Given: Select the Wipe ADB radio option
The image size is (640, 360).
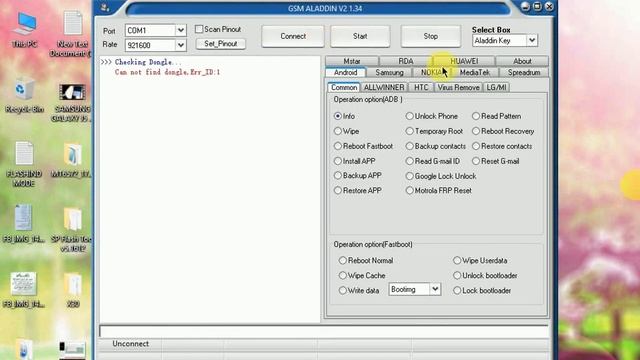Looking at the screenshot, I should tap(338, 131).
